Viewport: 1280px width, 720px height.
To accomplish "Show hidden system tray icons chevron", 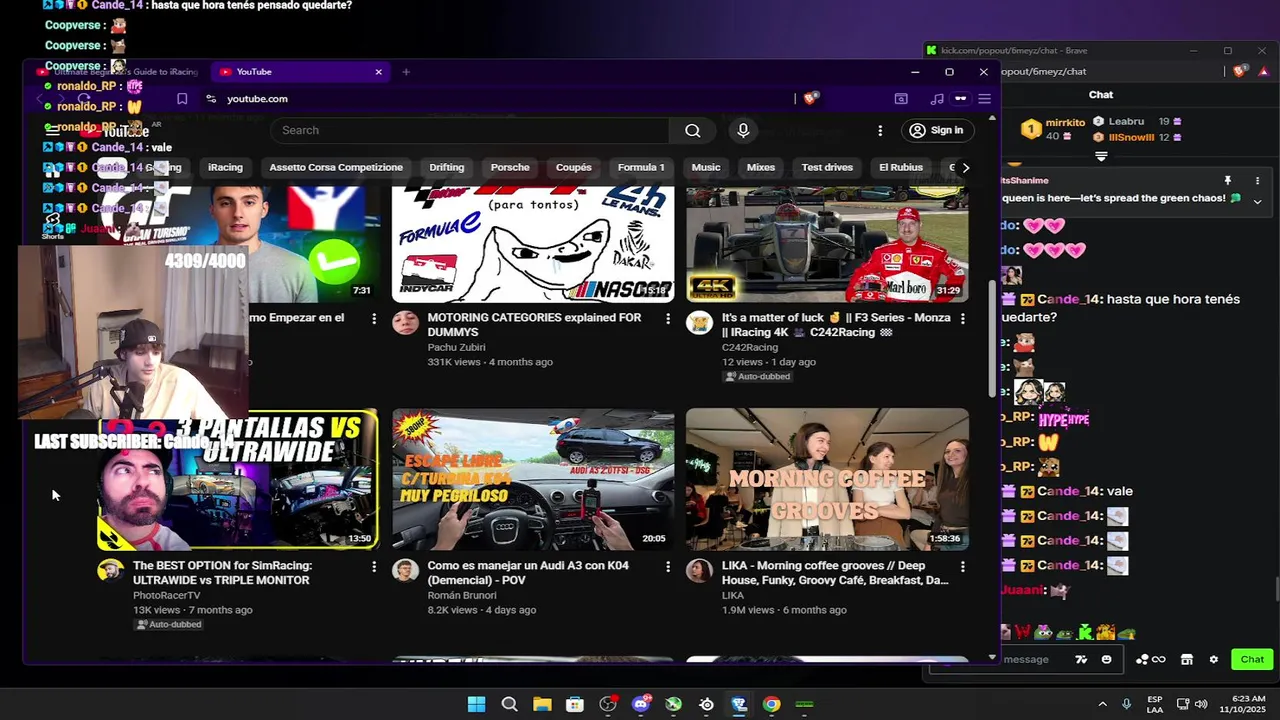I will click(x=1103, y=704).
